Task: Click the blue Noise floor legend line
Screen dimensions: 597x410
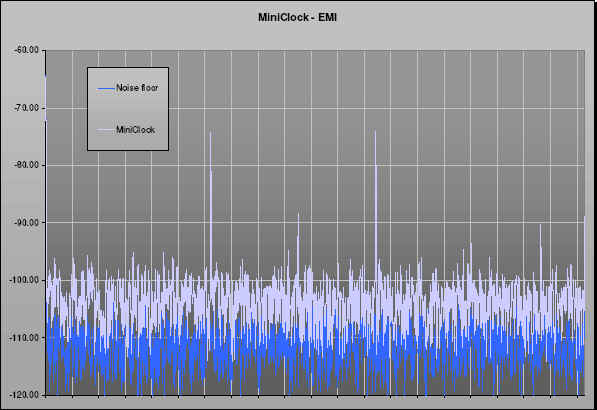Action: coord(105,89)
